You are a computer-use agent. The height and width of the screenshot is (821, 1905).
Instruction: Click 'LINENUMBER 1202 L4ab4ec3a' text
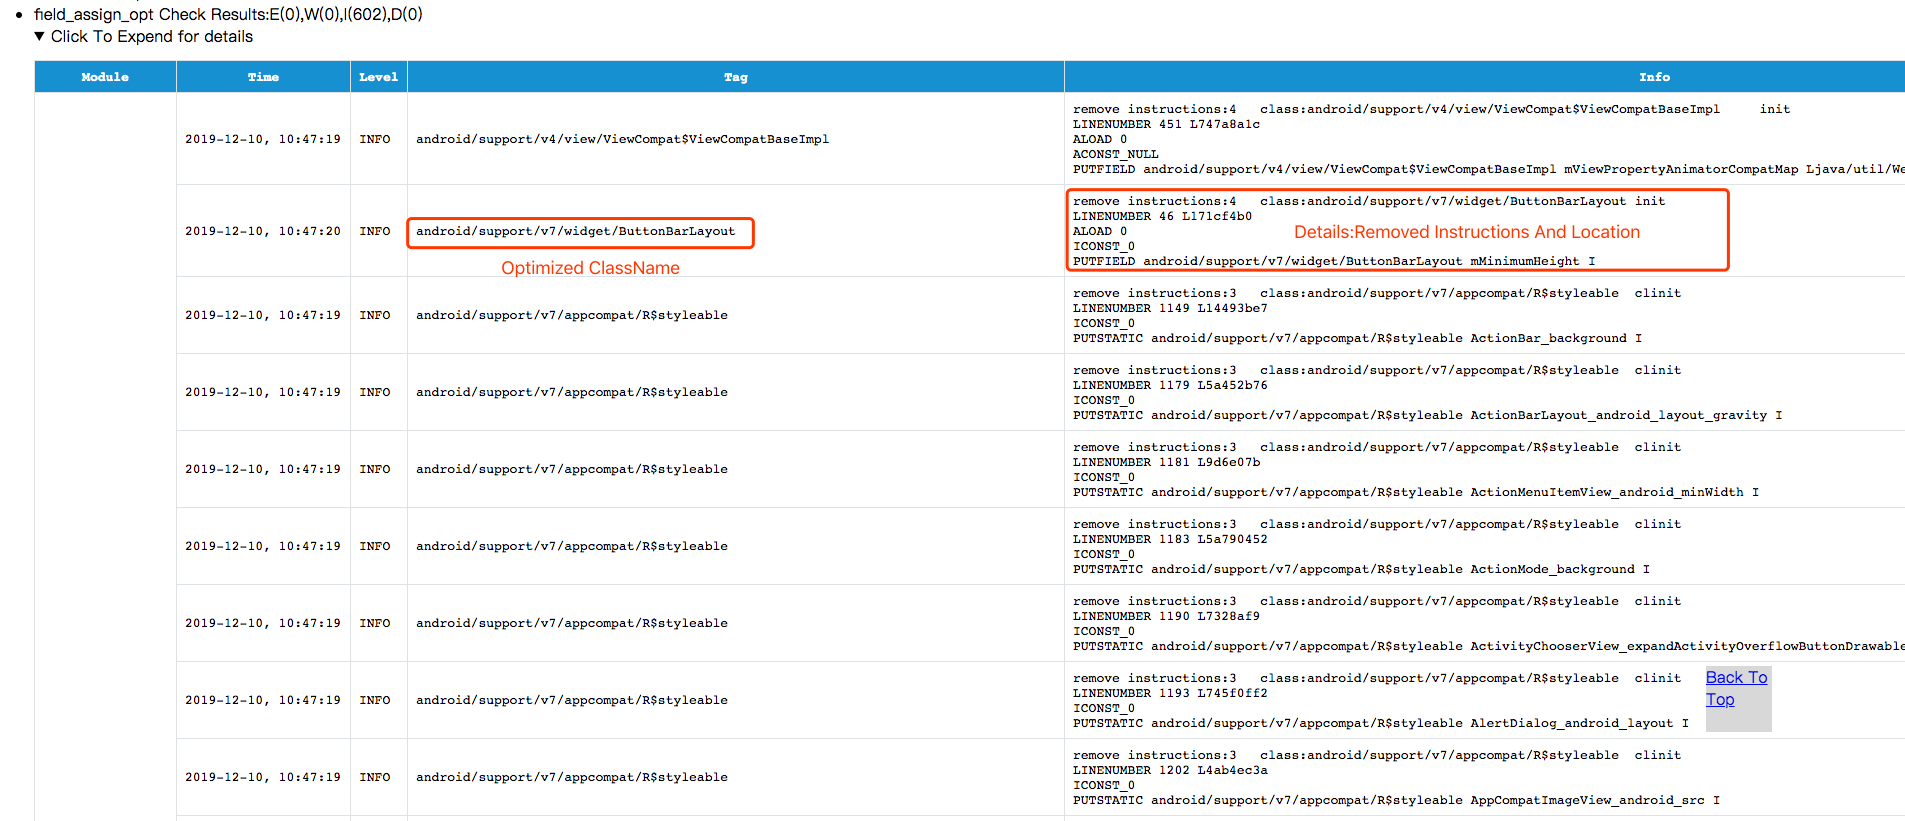(x=1170, y=770)
